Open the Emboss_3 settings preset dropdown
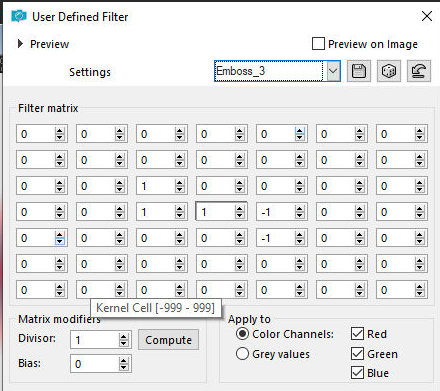Viewport: 440px width, 391px height. click(x=333, y=71)
